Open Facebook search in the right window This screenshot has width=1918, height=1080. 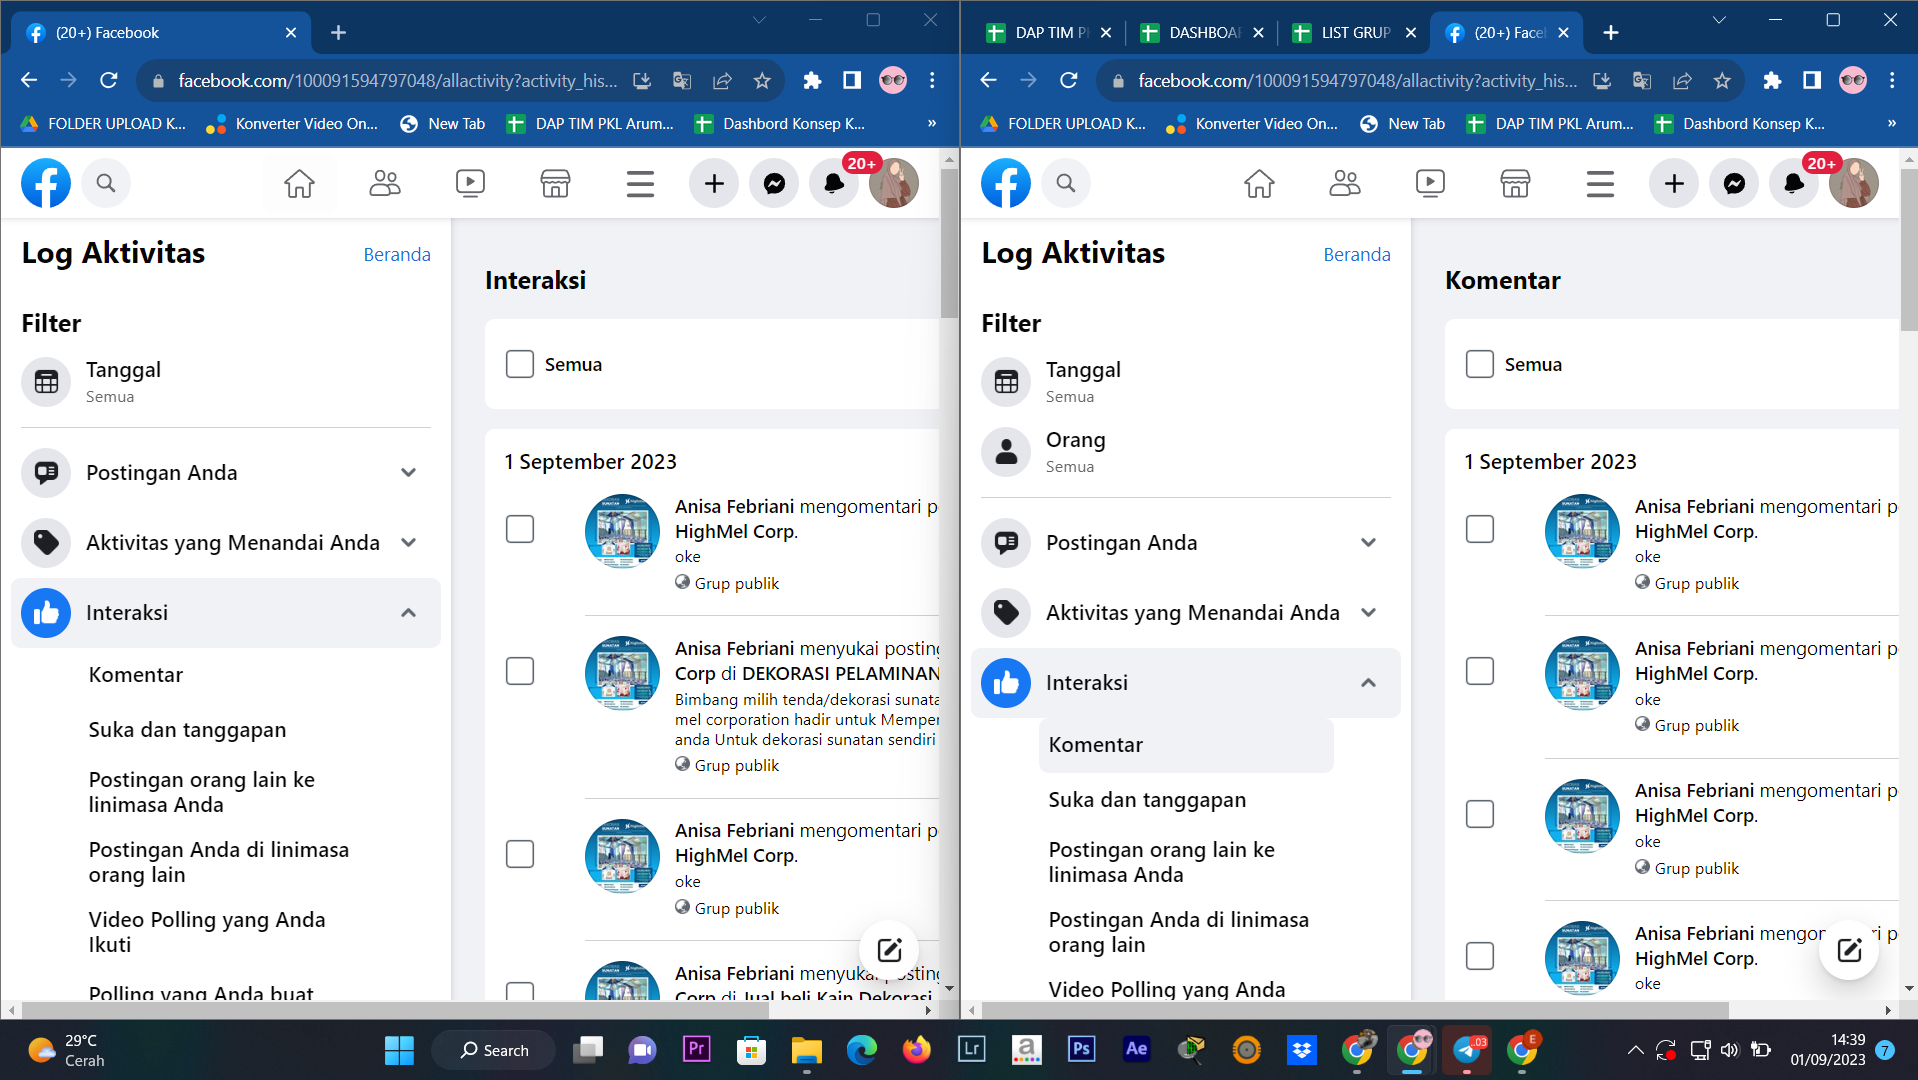coord(1066,184)
